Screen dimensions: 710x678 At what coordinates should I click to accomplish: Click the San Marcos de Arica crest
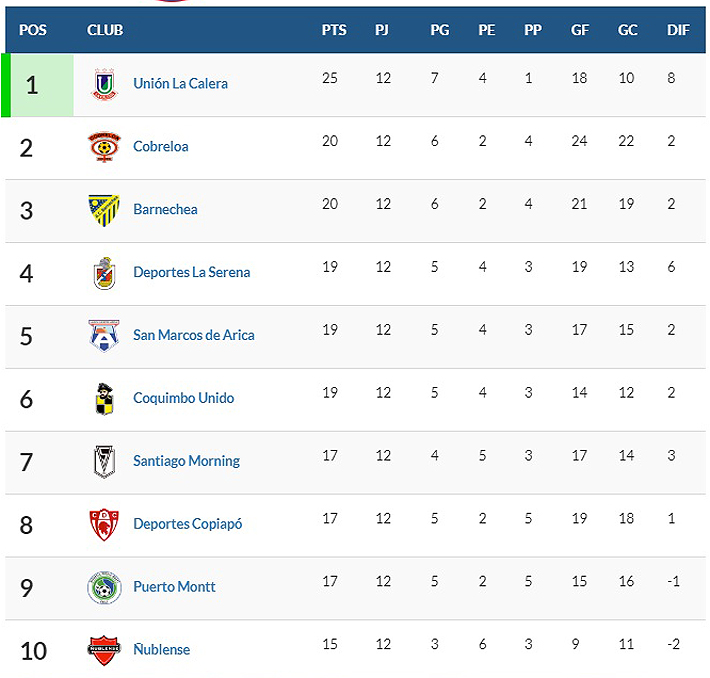tap(103, 336)
